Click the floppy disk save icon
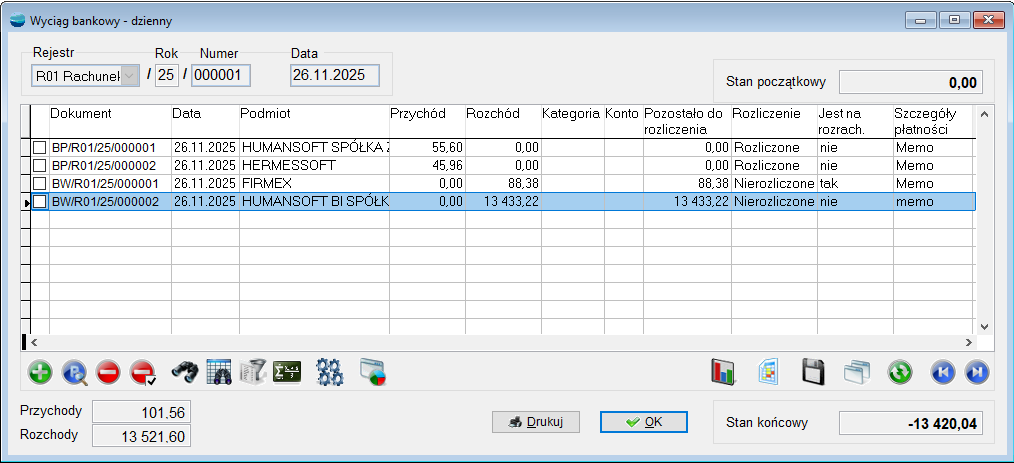This screenshot has height=463, width=1014. click(813, 373)
